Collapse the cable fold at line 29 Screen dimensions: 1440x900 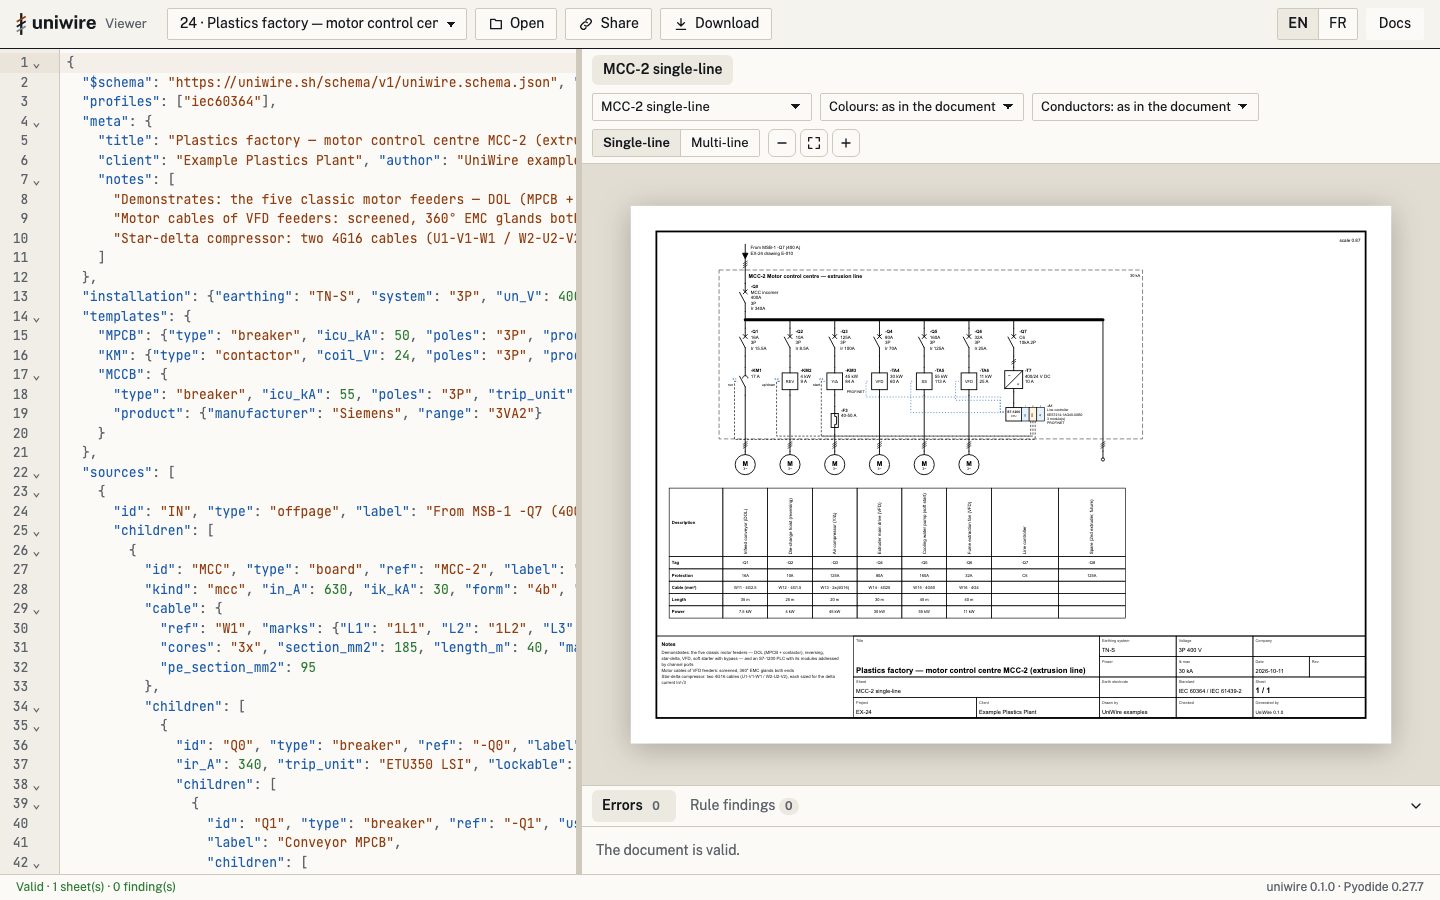pos(37,611)
